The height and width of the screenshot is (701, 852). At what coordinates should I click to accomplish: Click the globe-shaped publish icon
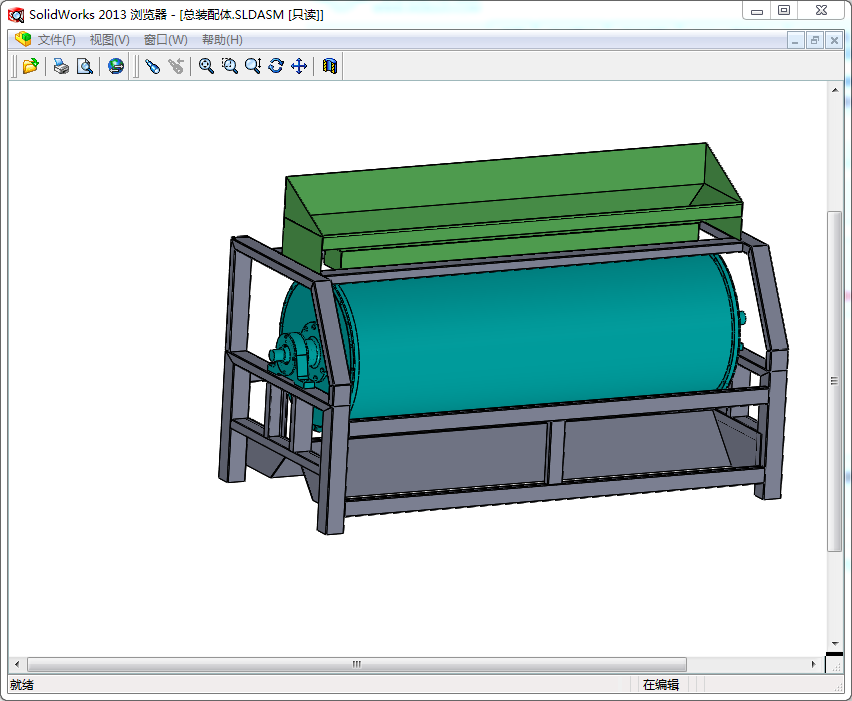point(115,65)
